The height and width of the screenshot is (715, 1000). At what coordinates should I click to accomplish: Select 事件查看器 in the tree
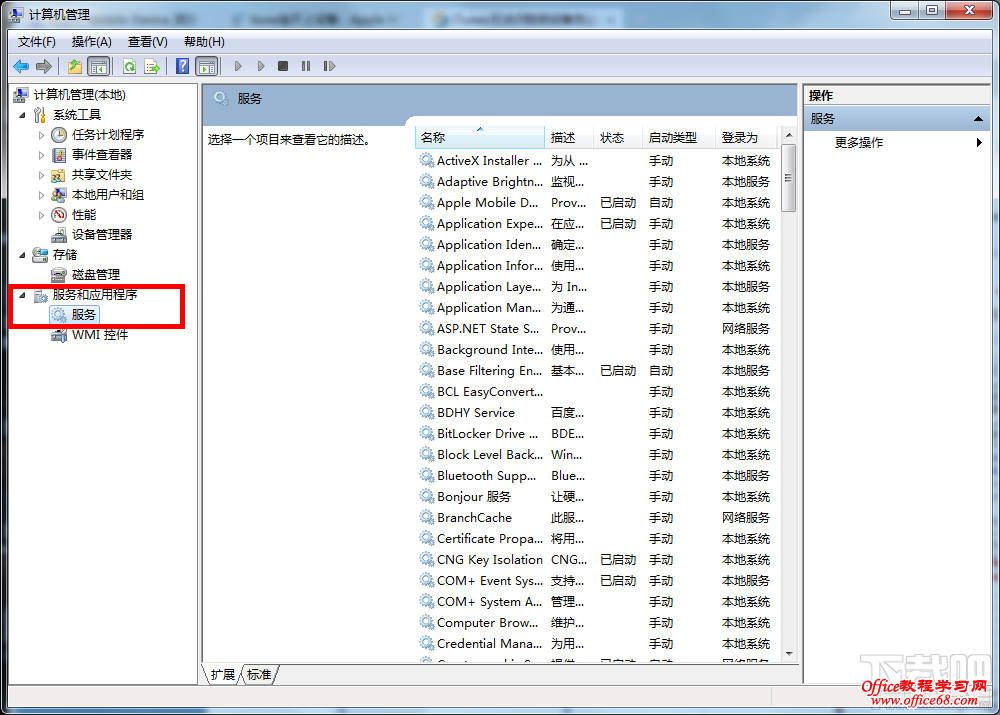(x=101, y=155)
